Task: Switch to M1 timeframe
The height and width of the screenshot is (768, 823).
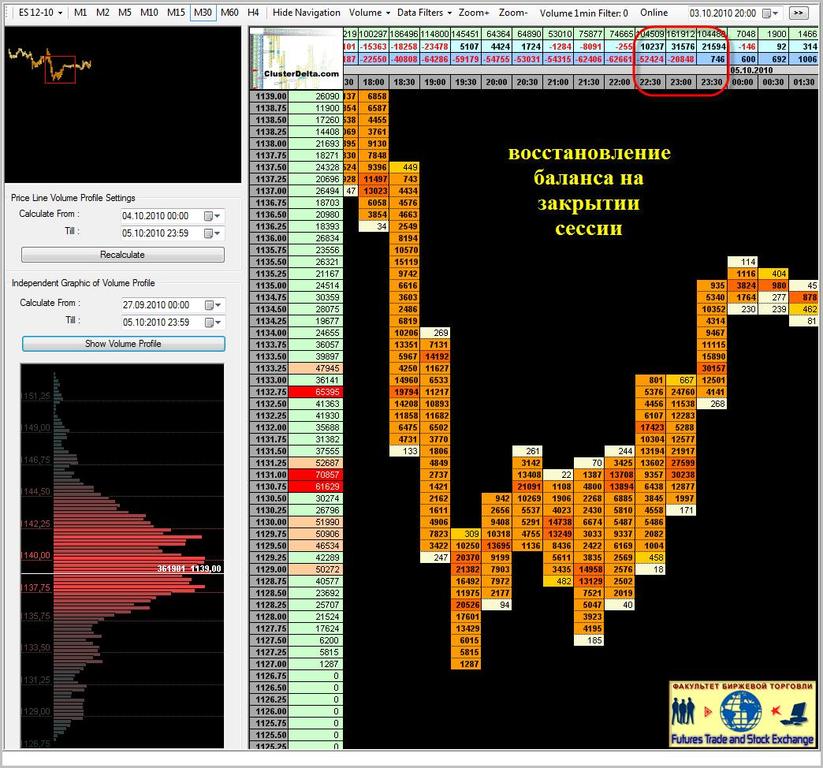Action: tap(80, 12)
